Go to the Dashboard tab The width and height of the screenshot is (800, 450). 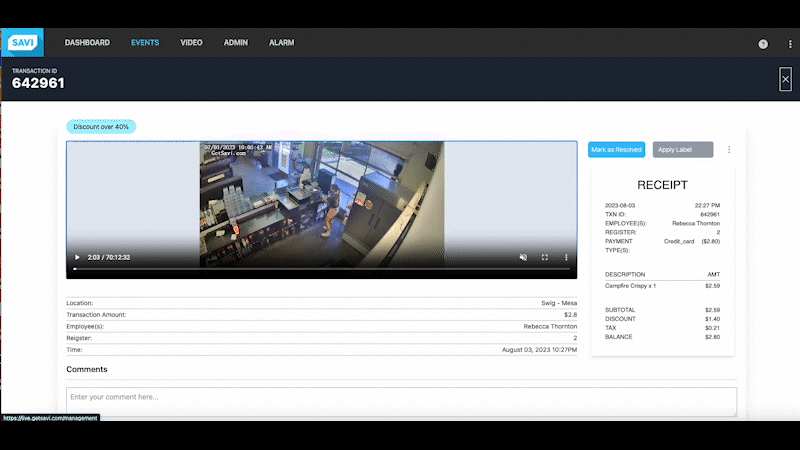tap(87, 43)
